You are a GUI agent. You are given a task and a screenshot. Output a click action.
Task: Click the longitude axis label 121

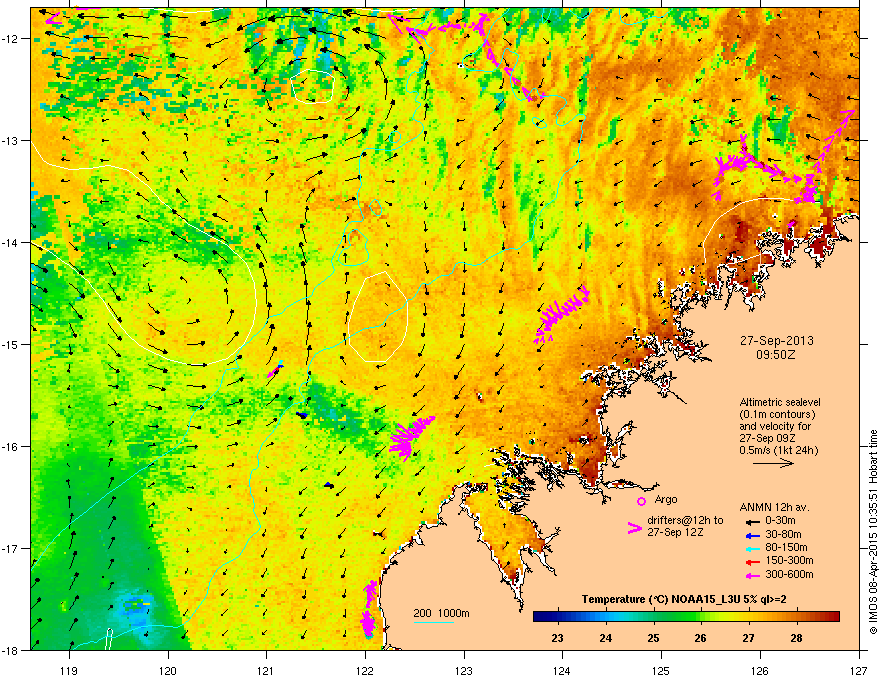266,671
